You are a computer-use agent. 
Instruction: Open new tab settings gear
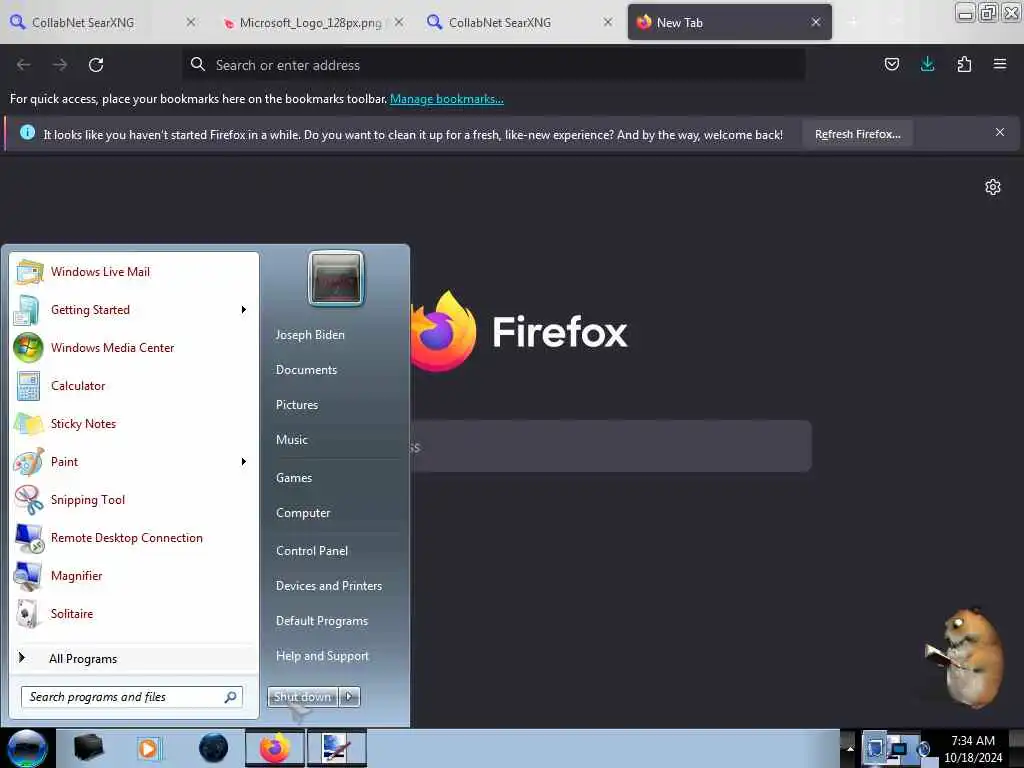point(993,187)
